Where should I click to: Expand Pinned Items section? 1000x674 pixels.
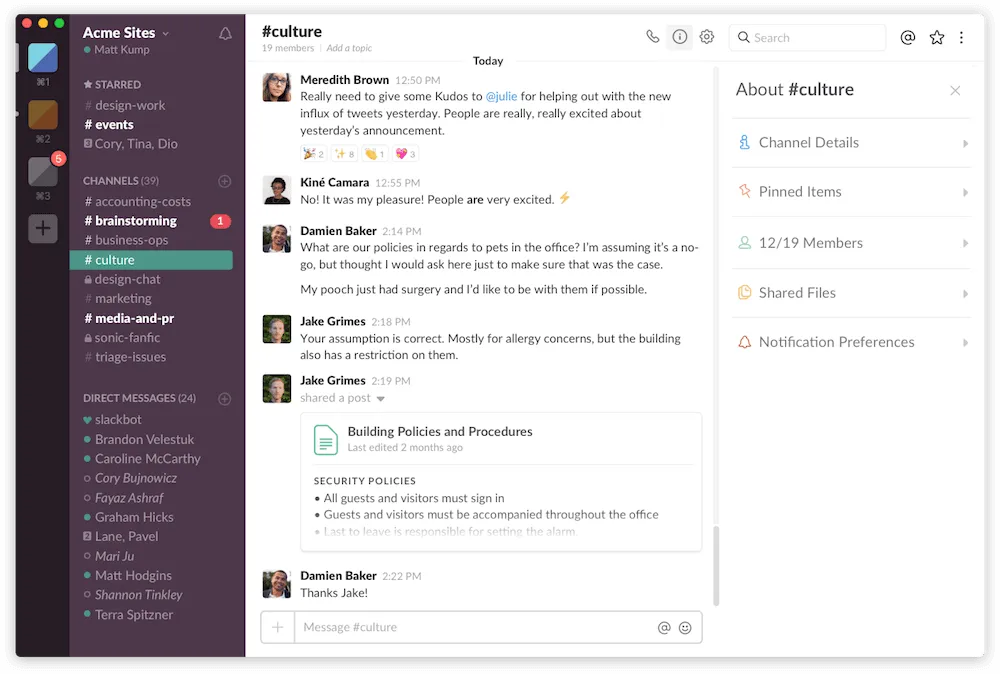tap(851, 192)
